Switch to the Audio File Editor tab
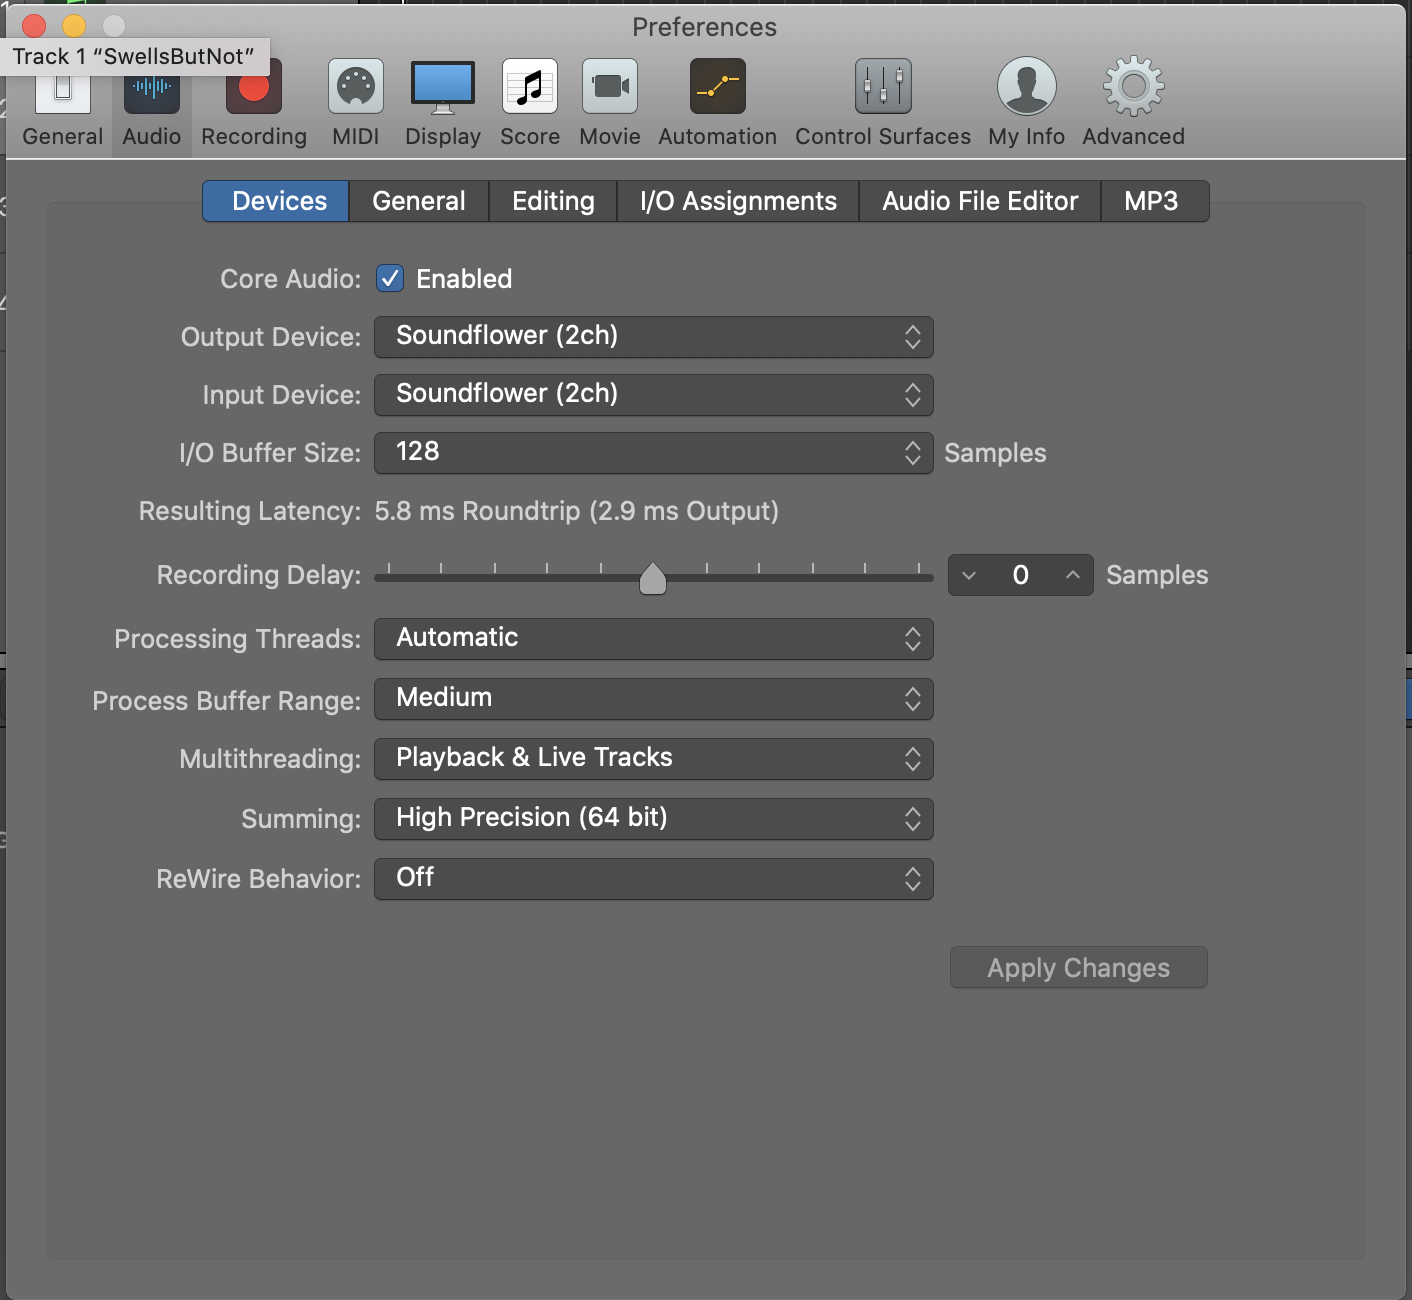This screenshot has height=1300, width=1412. [x=980, y=201]
